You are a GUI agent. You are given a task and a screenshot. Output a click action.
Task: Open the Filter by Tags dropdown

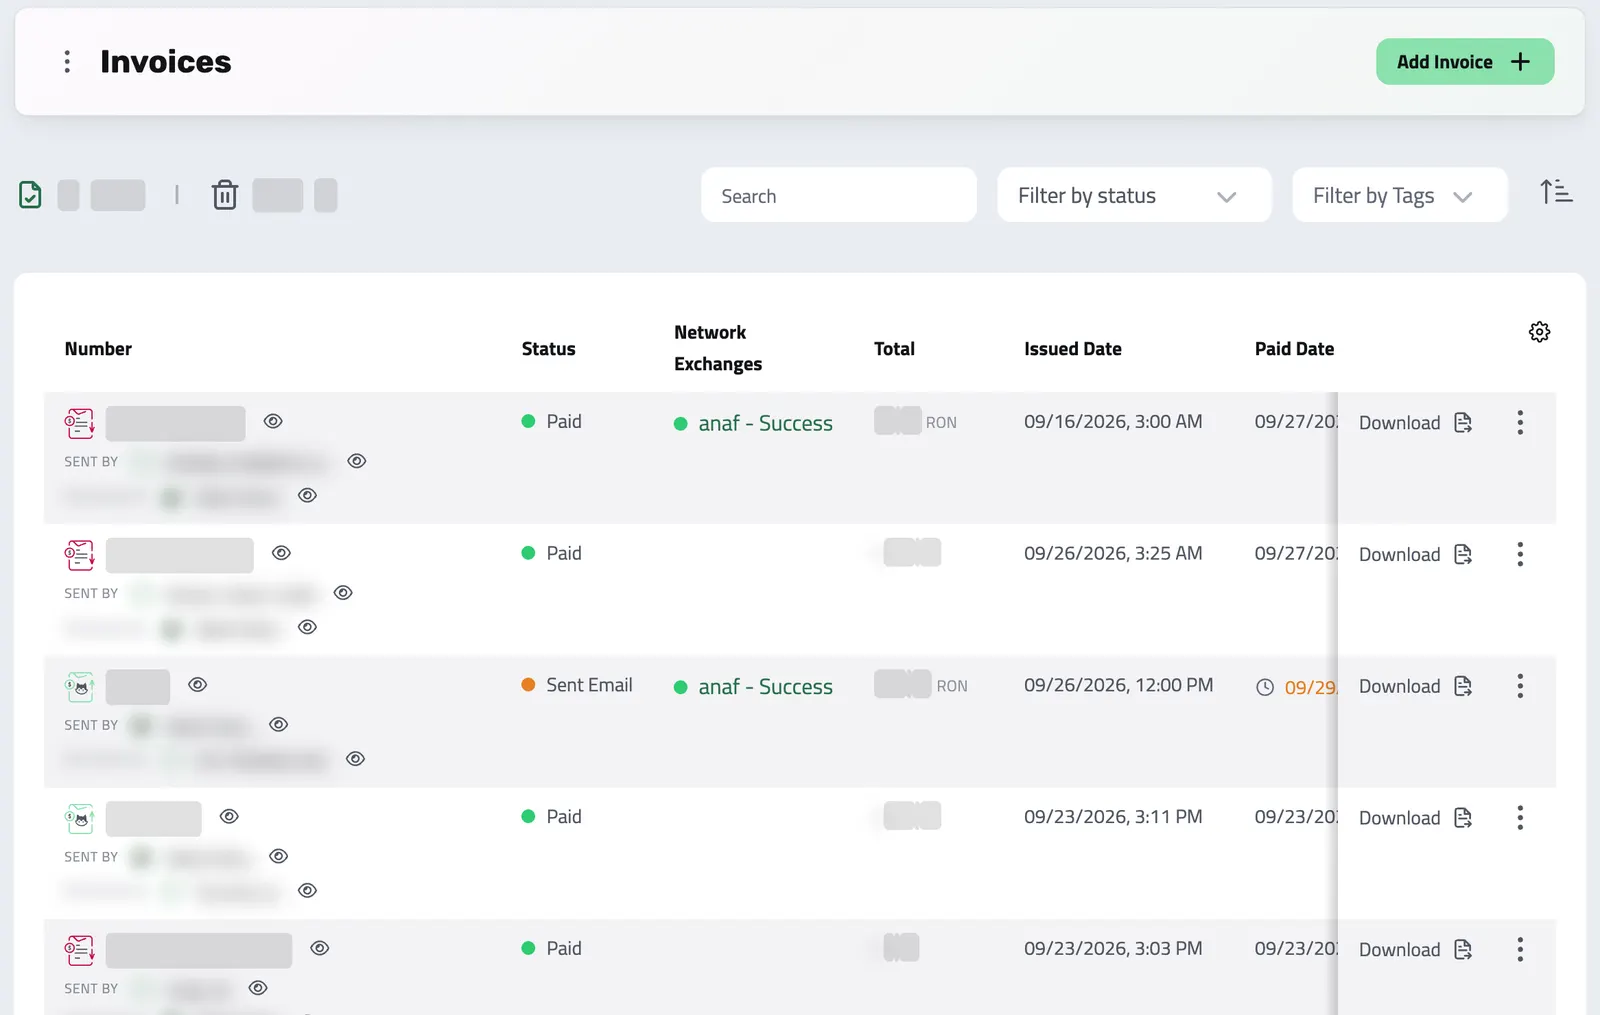(x=1400, y=195)
